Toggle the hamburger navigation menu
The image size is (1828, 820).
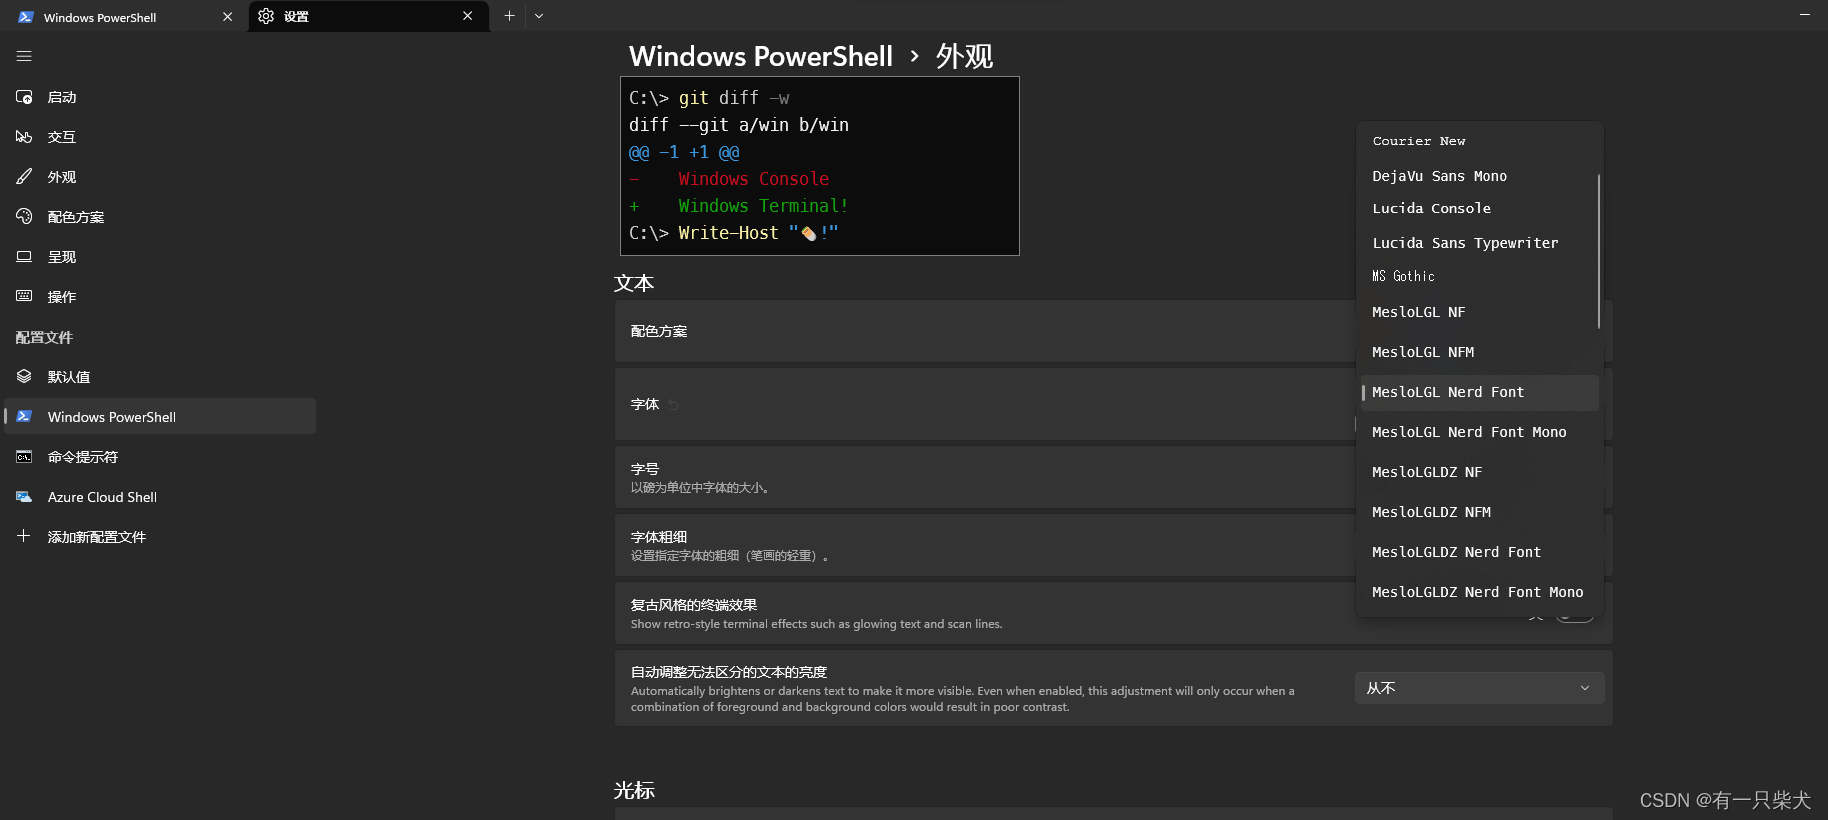[24, 56]
